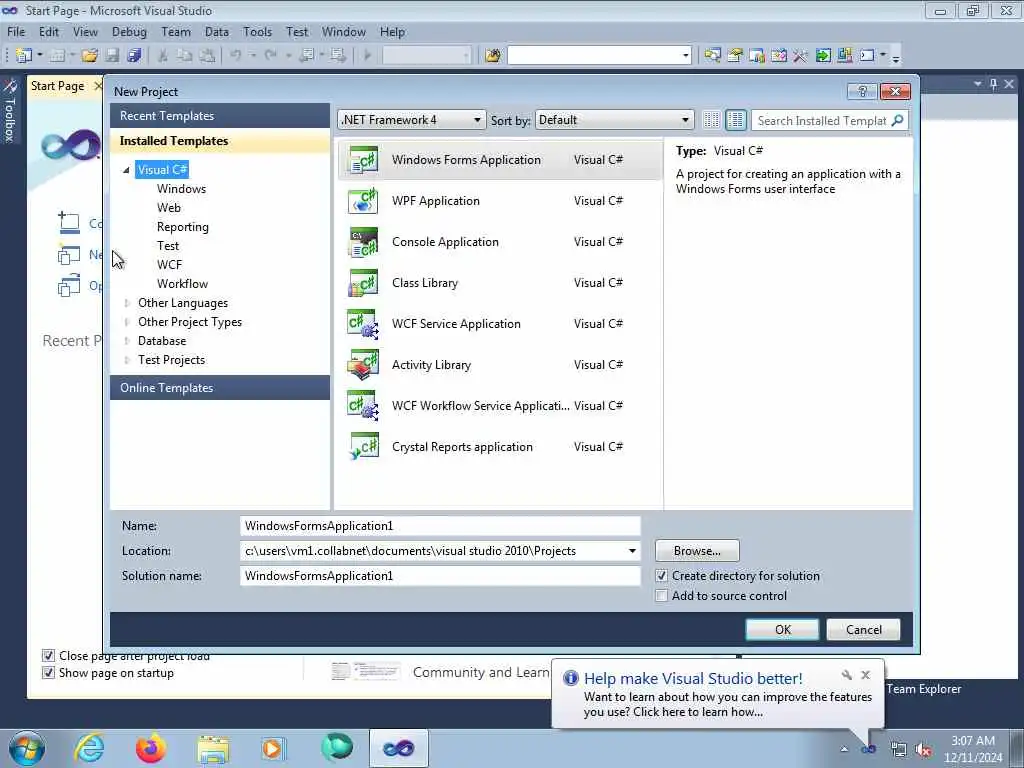Switch template list to medium icons view
This screenshot has width=1024, height=768.
click(735, 120)
